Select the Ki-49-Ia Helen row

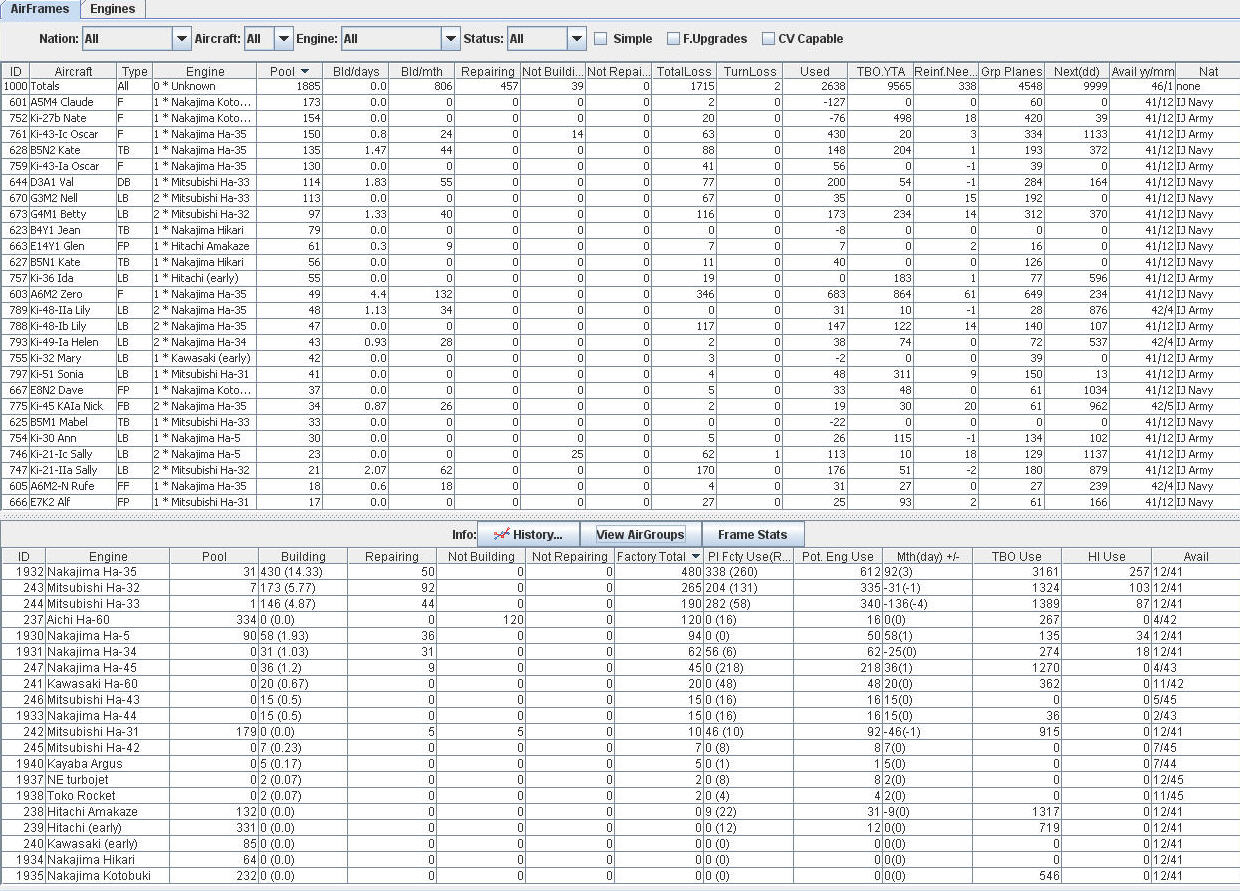pyautogui.click(x=620, y=342)
